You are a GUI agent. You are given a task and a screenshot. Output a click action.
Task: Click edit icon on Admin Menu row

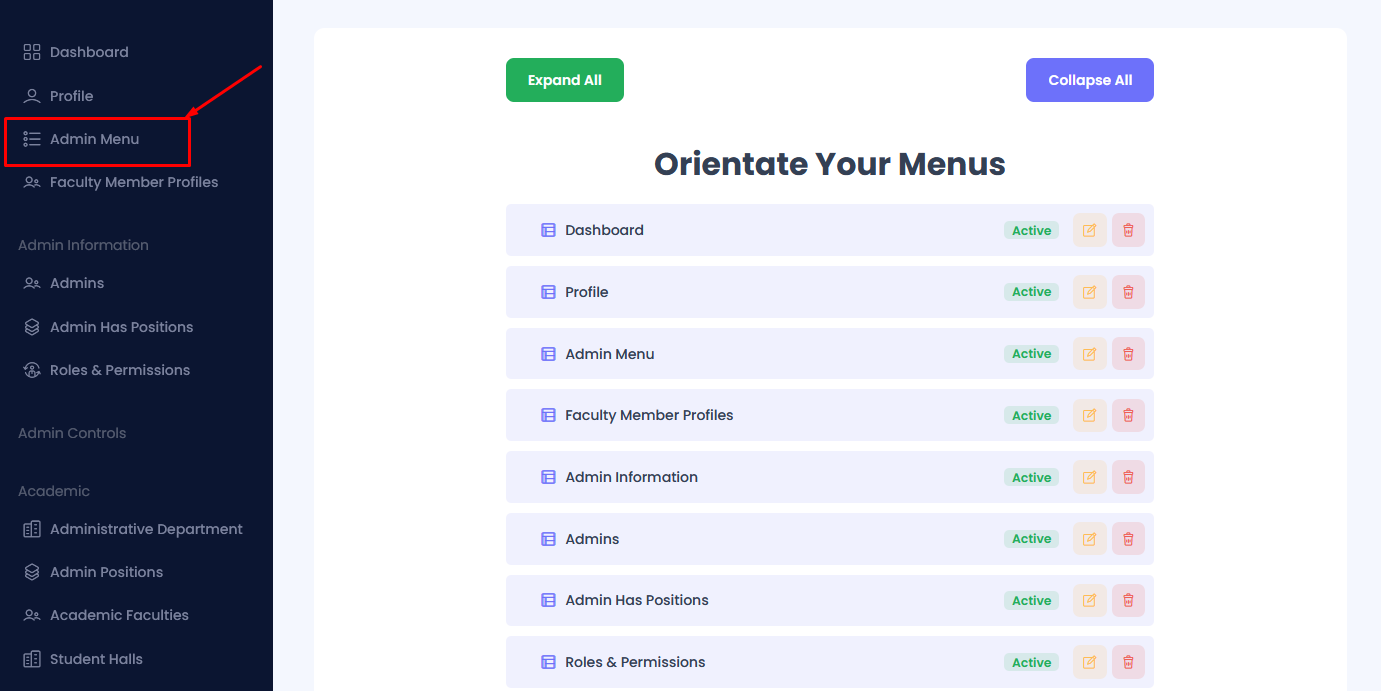[1089, 354]
